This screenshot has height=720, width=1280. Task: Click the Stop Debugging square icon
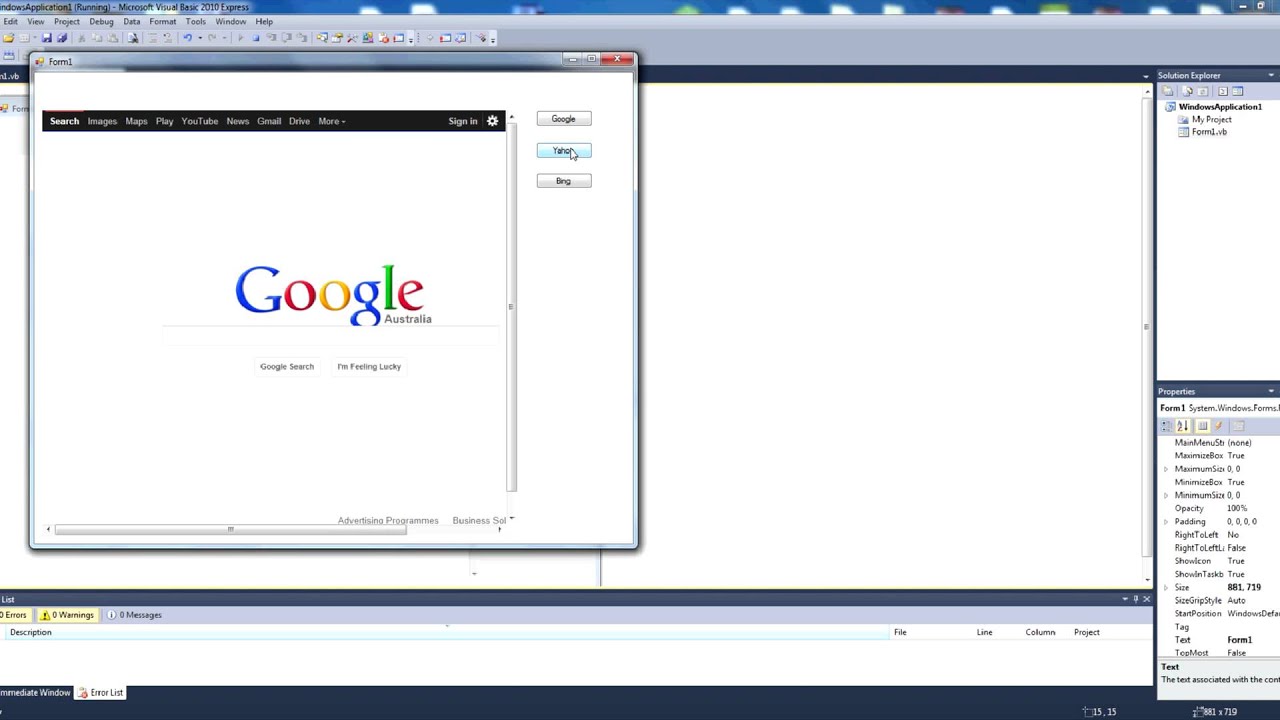click(x=256, y=38)
